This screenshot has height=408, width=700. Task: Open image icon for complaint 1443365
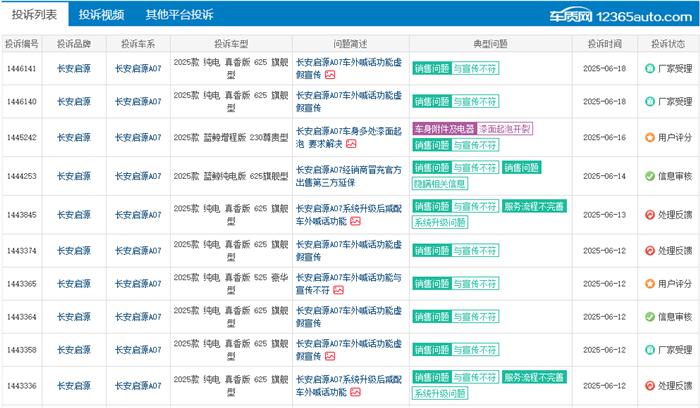(338, 290)
